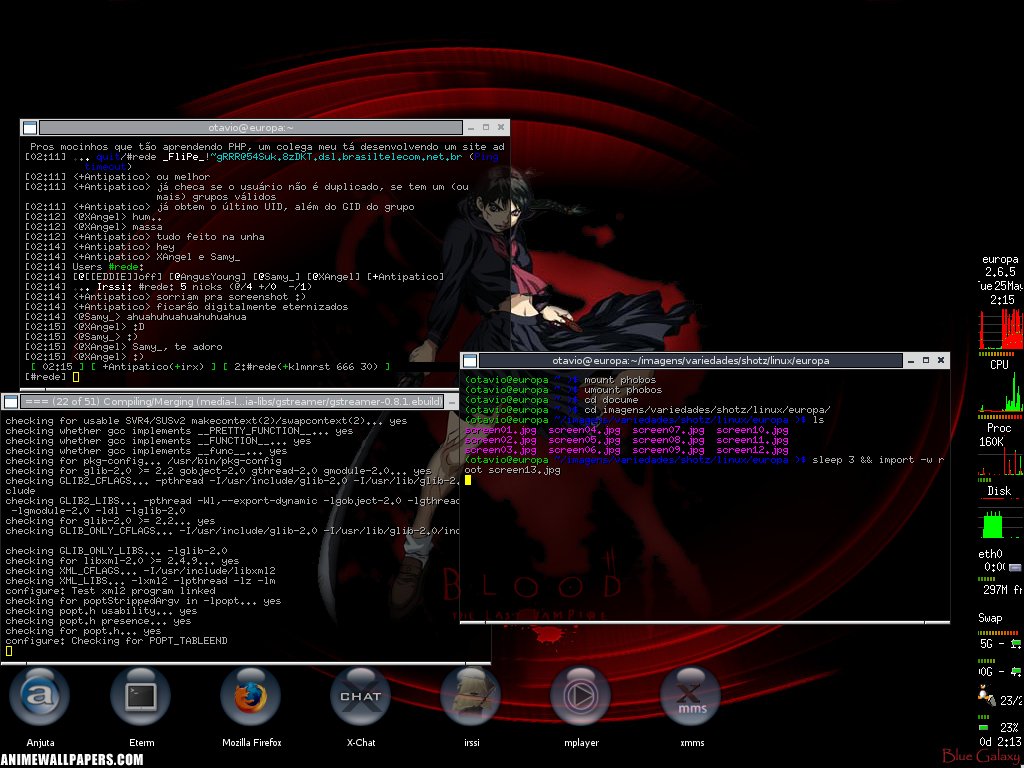
Task: Click screen06.jpg in the ls output
Action: pyautogui.click(x=584, y=450)
